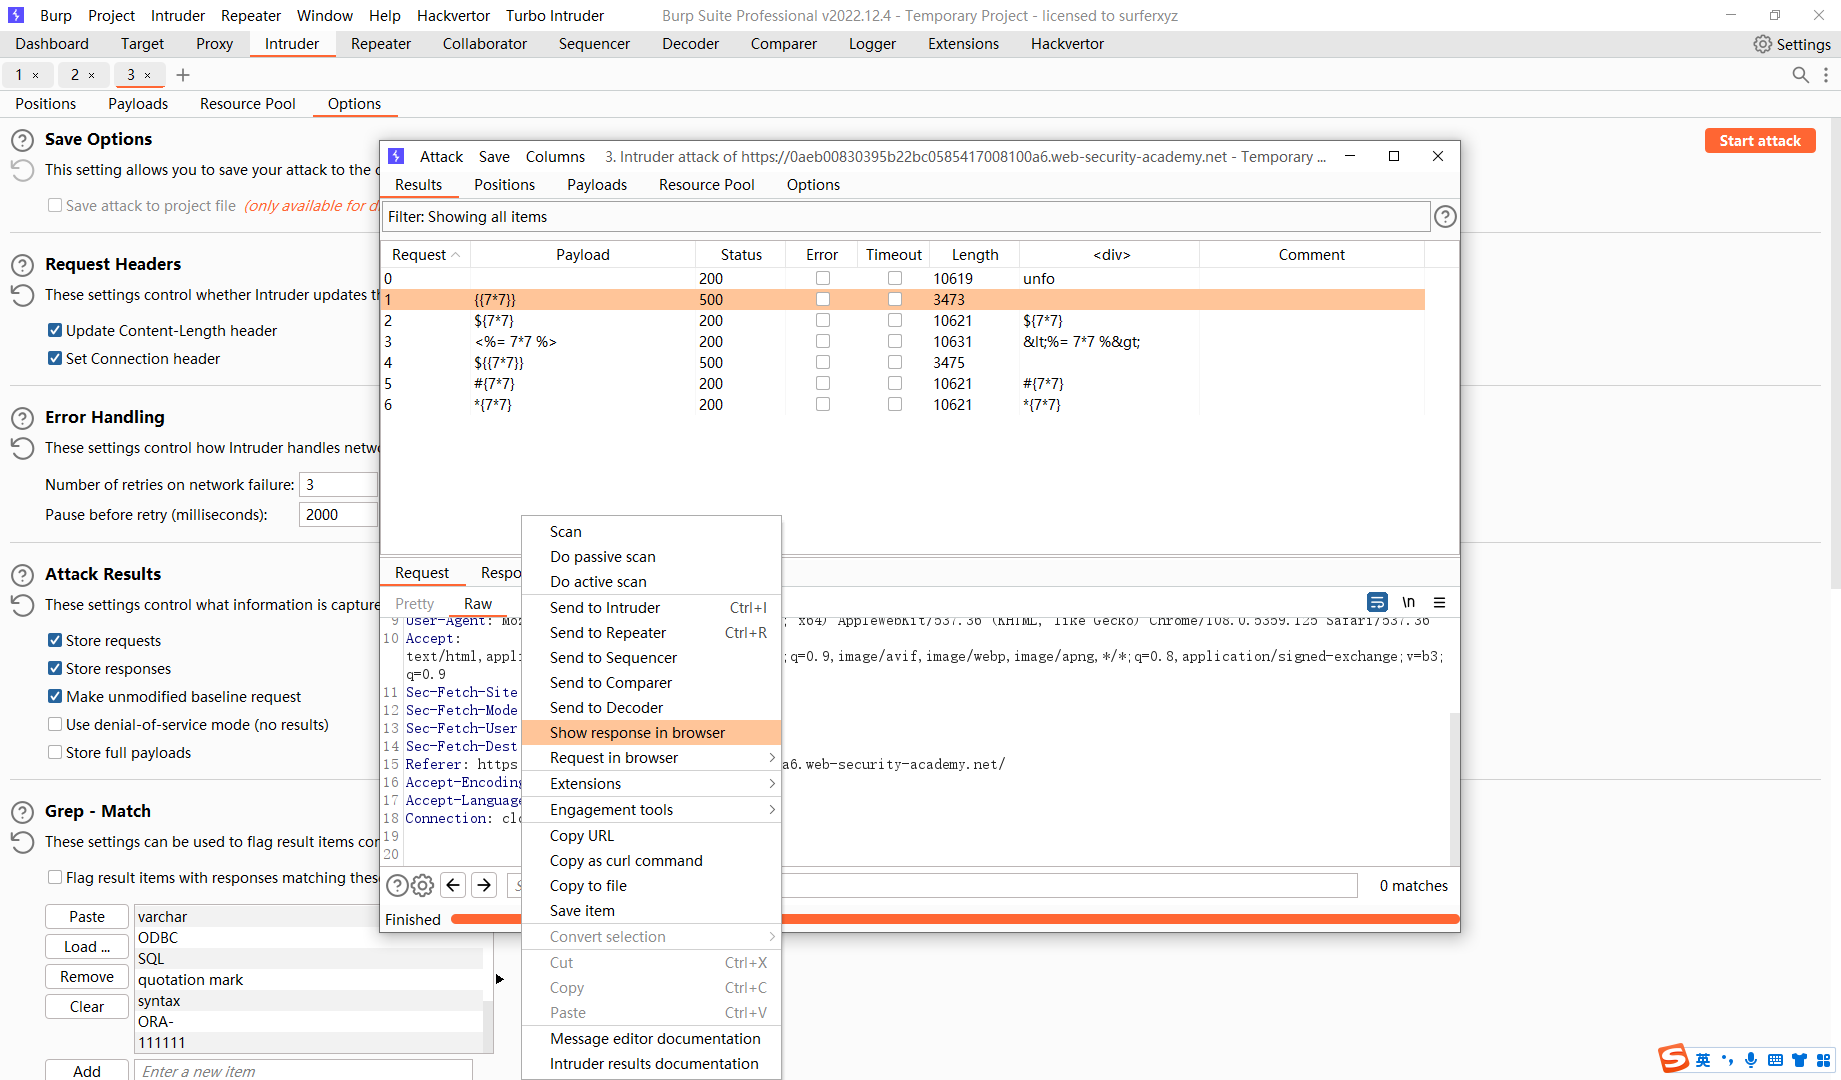
Task: Close Intruder tab 3
Action: [147, 75]
